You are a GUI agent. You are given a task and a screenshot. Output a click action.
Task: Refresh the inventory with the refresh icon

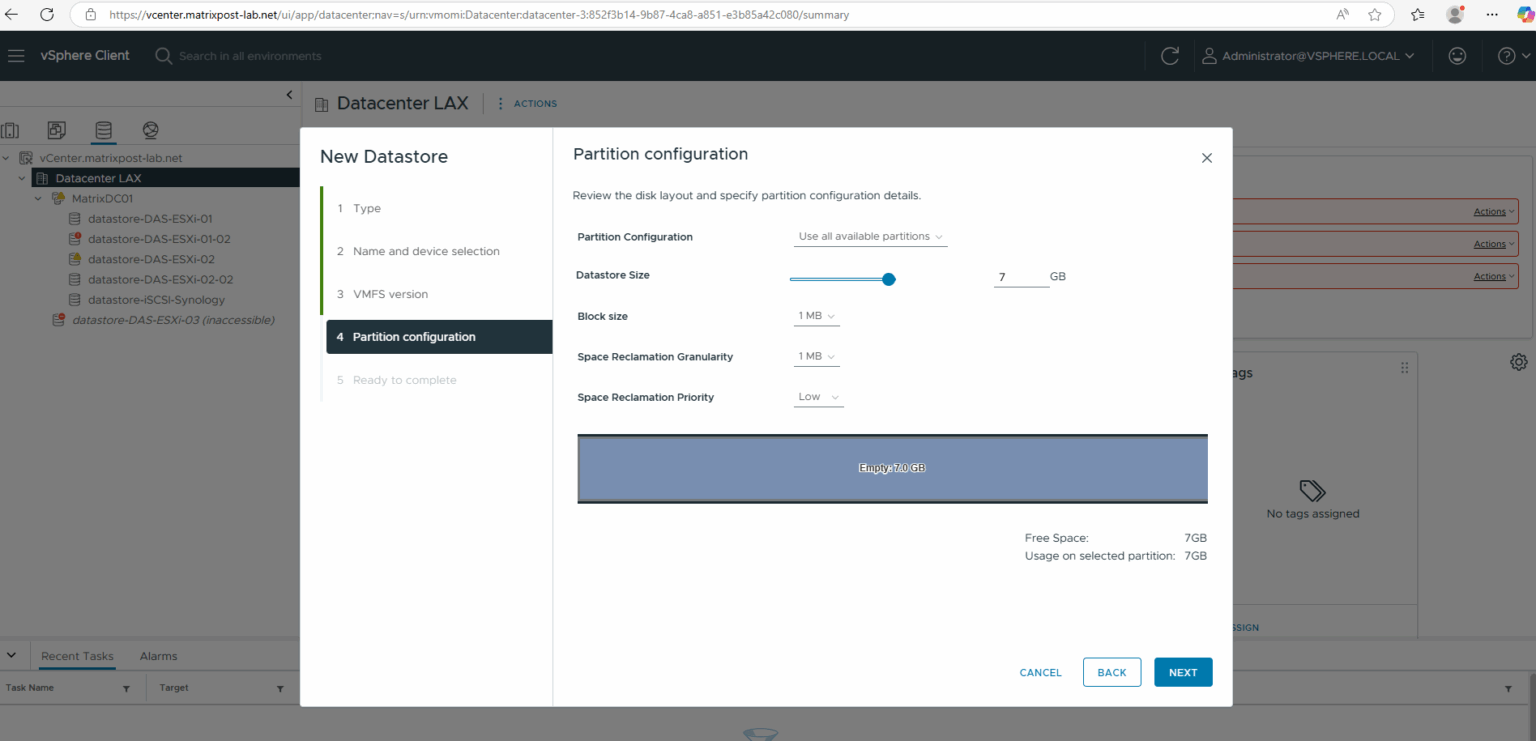click(x=1170, y=55)
